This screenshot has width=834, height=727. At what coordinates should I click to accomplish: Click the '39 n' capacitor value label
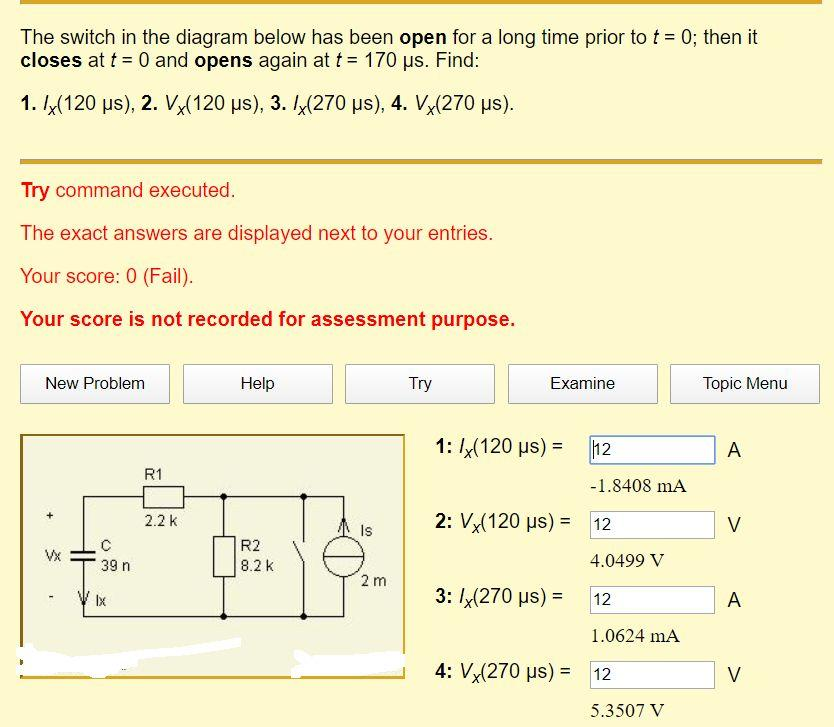point(115,565)
